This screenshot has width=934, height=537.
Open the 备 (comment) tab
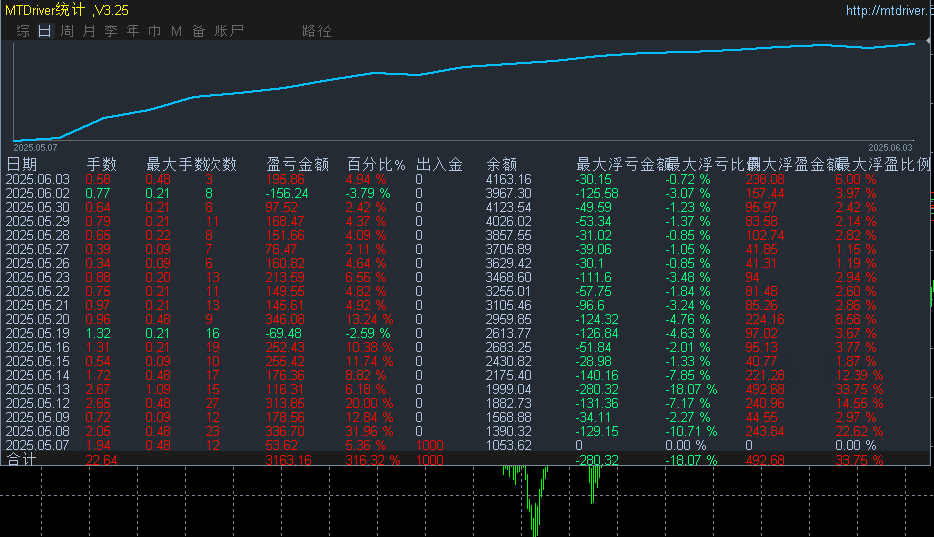click(198, 31)
